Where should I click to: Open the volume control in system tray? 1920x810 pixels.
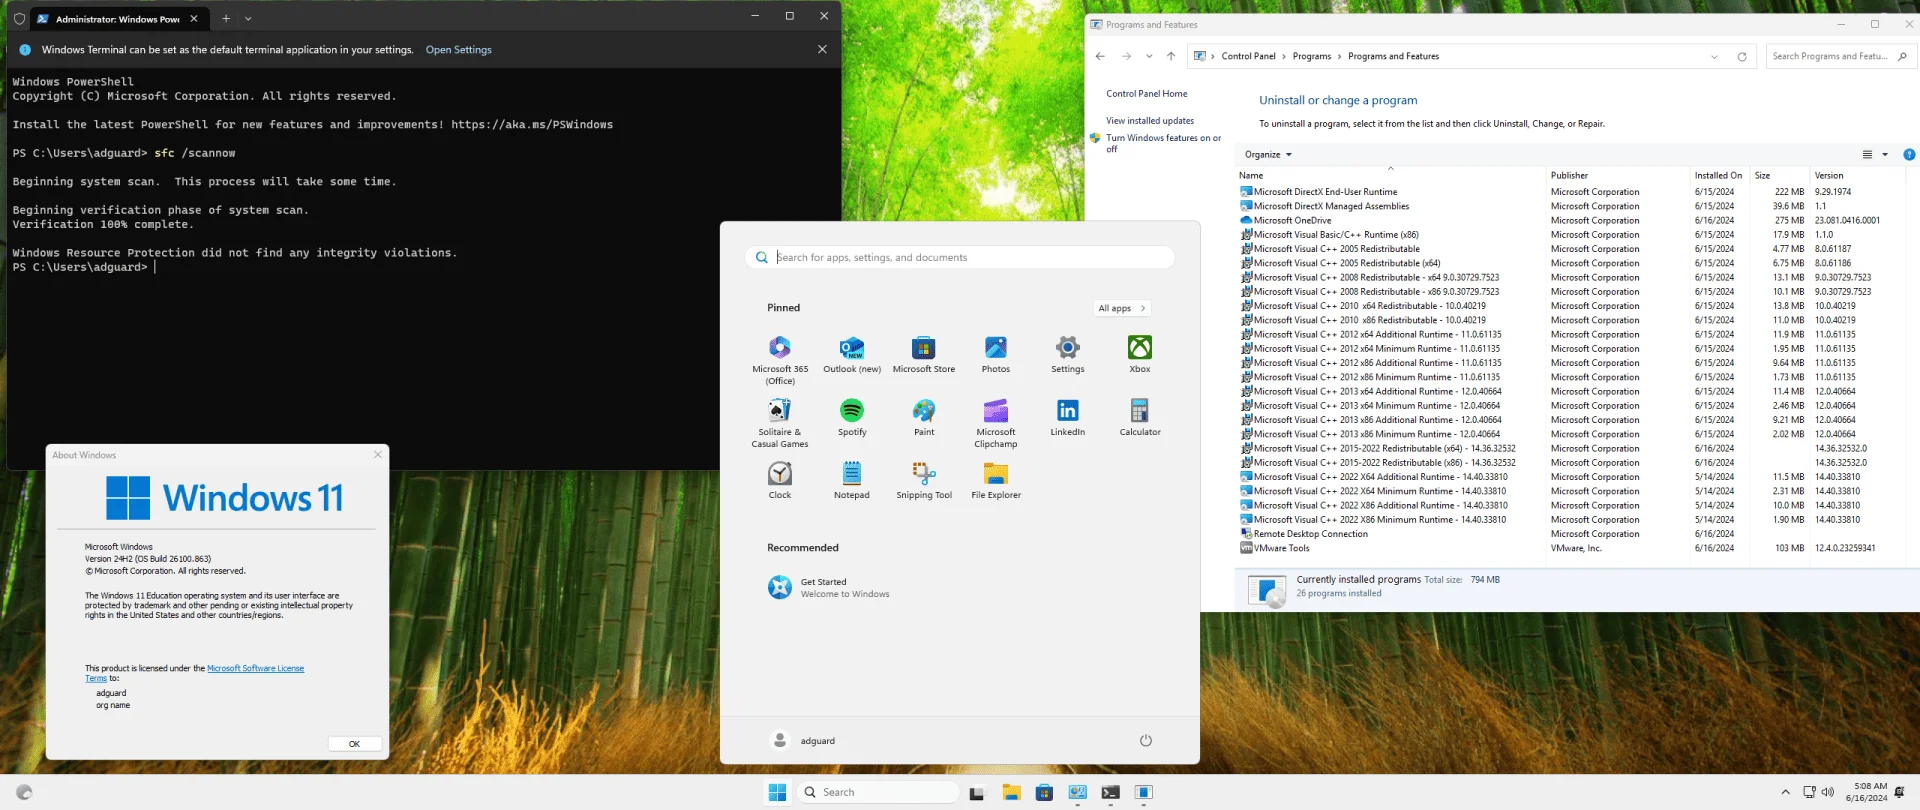click(1828, 793)
